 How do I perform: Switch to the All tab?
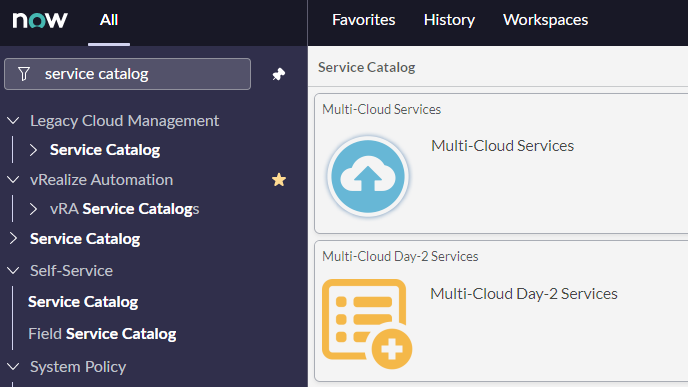pos(109,20)
